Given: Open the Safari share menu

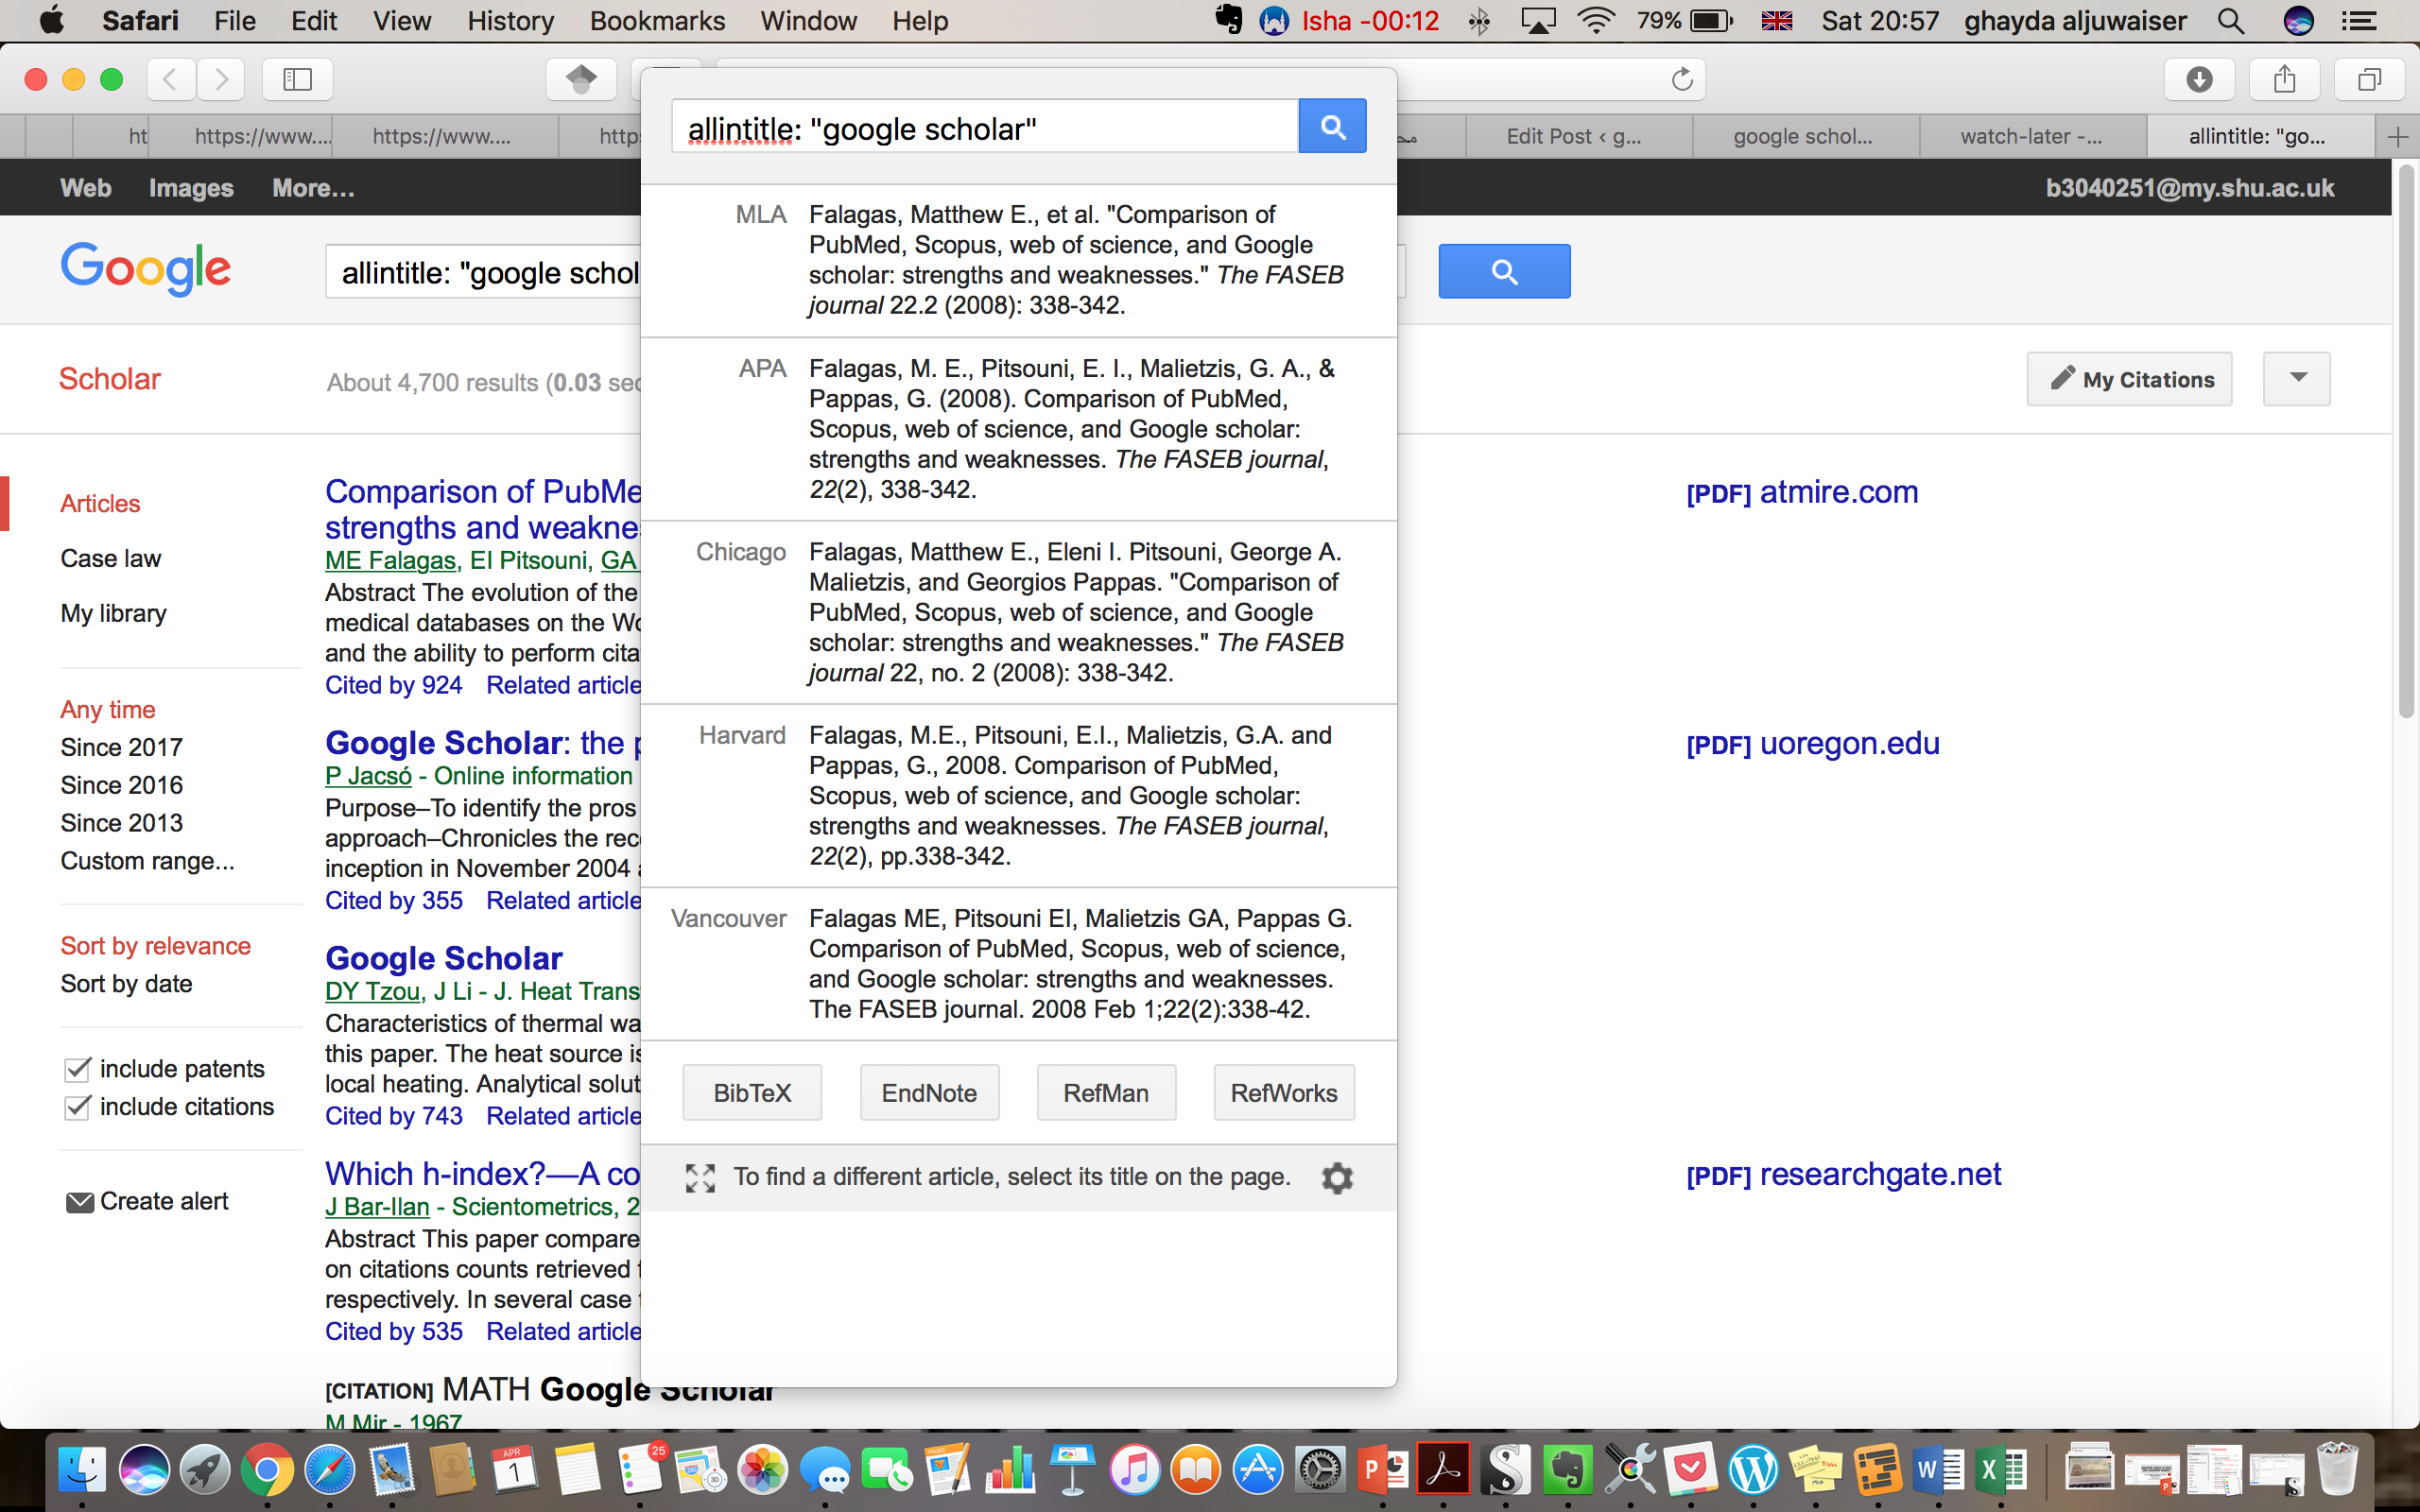Looking at the screenshot, I should point(2284,79).
